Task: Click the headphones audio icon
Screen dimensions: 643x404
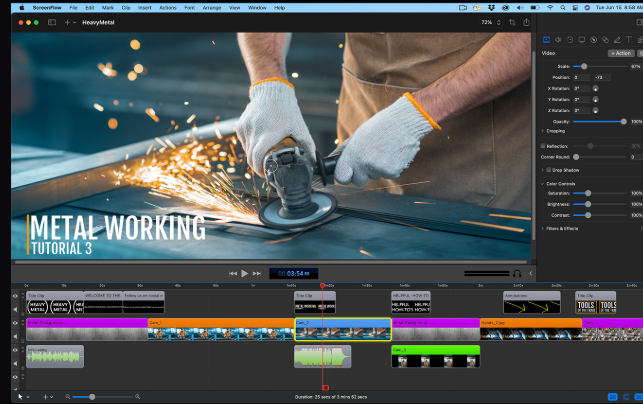Action: [517, 273]
